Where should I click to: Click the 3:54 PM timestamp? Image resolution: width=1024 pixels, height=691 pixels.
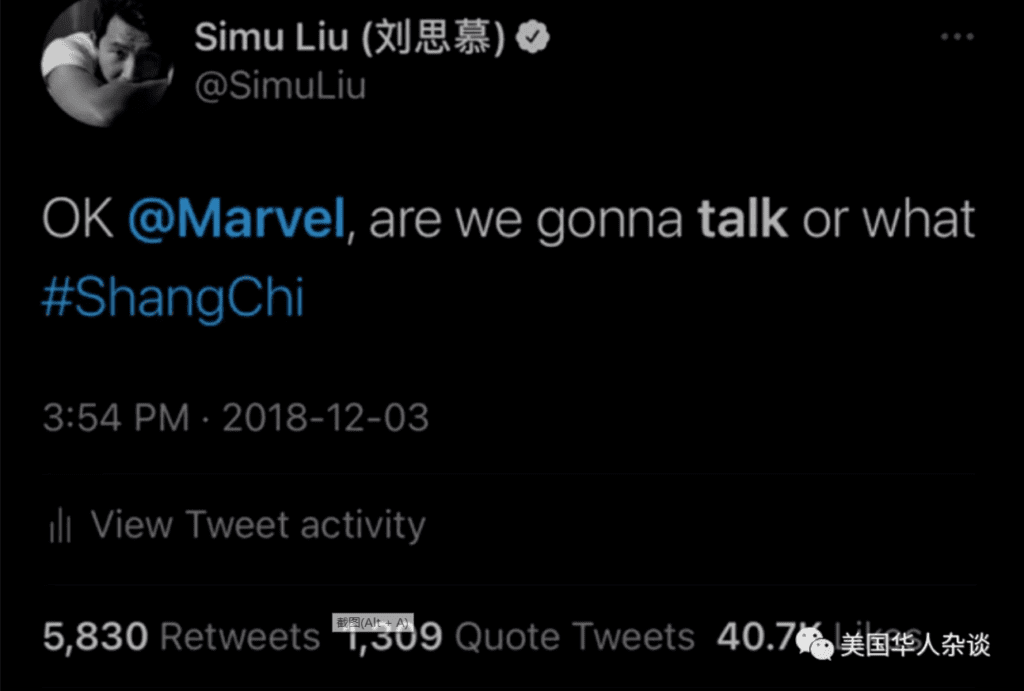coord(116,417)
